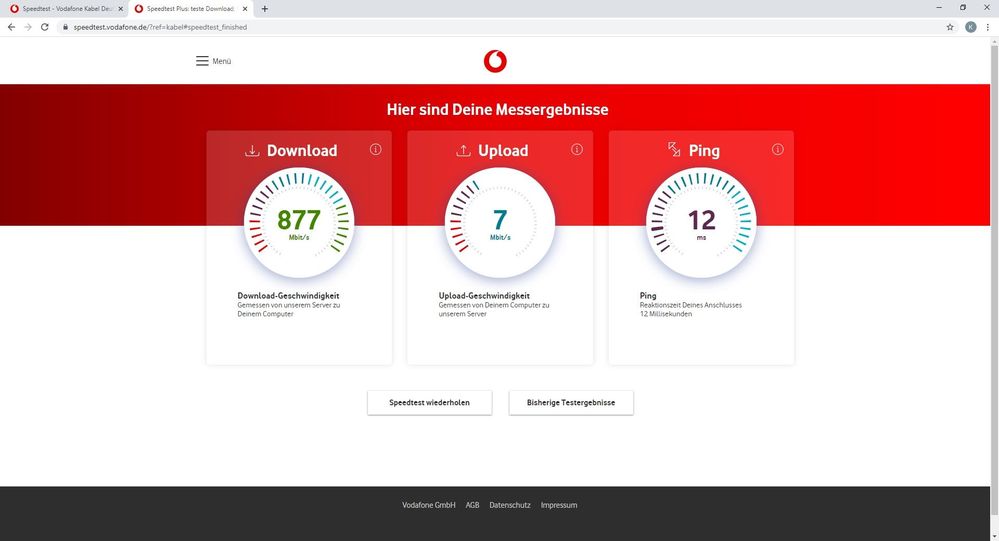Click the page vertical scrollbar
Screen dimensions: 999x541
pyautogui.click(x=995, y=280)
